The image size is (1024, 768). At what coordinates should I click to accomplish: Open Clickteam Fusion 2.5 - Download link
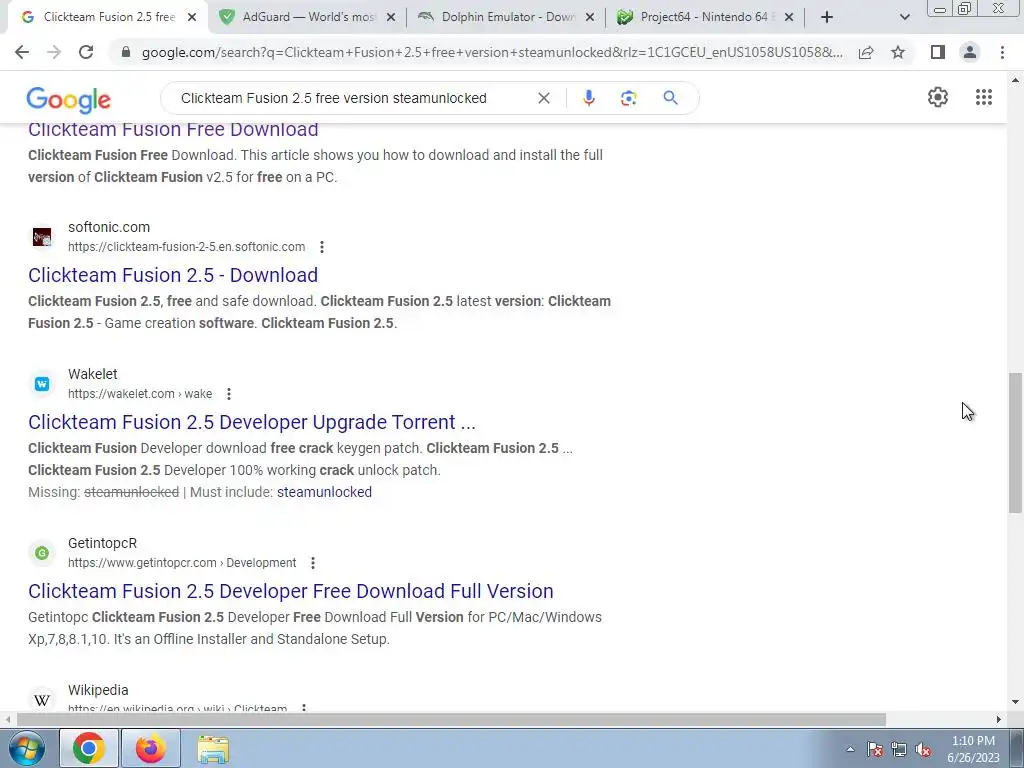tap(173, 275)
